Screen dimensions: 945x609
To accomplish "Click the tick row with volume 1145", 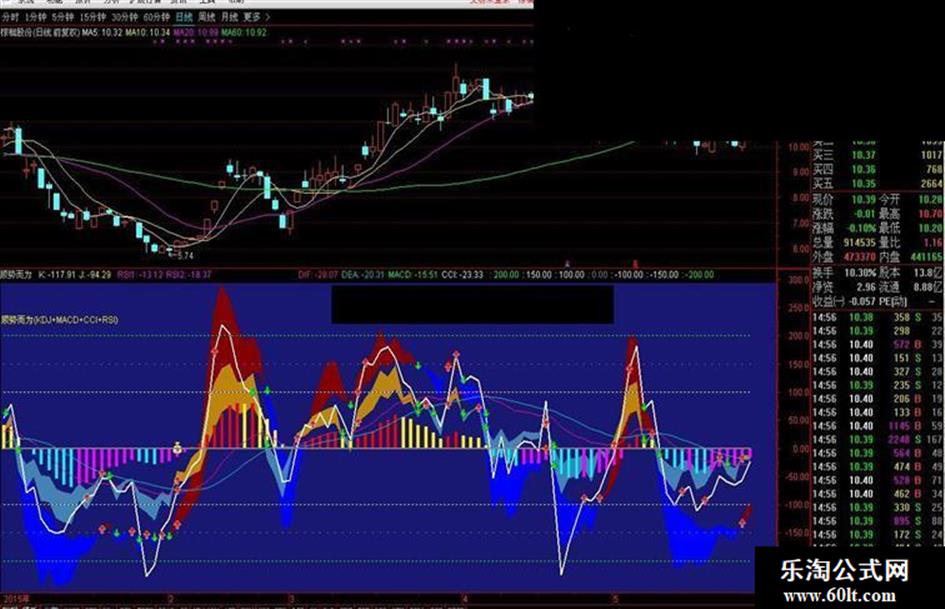I will (878, 426).
